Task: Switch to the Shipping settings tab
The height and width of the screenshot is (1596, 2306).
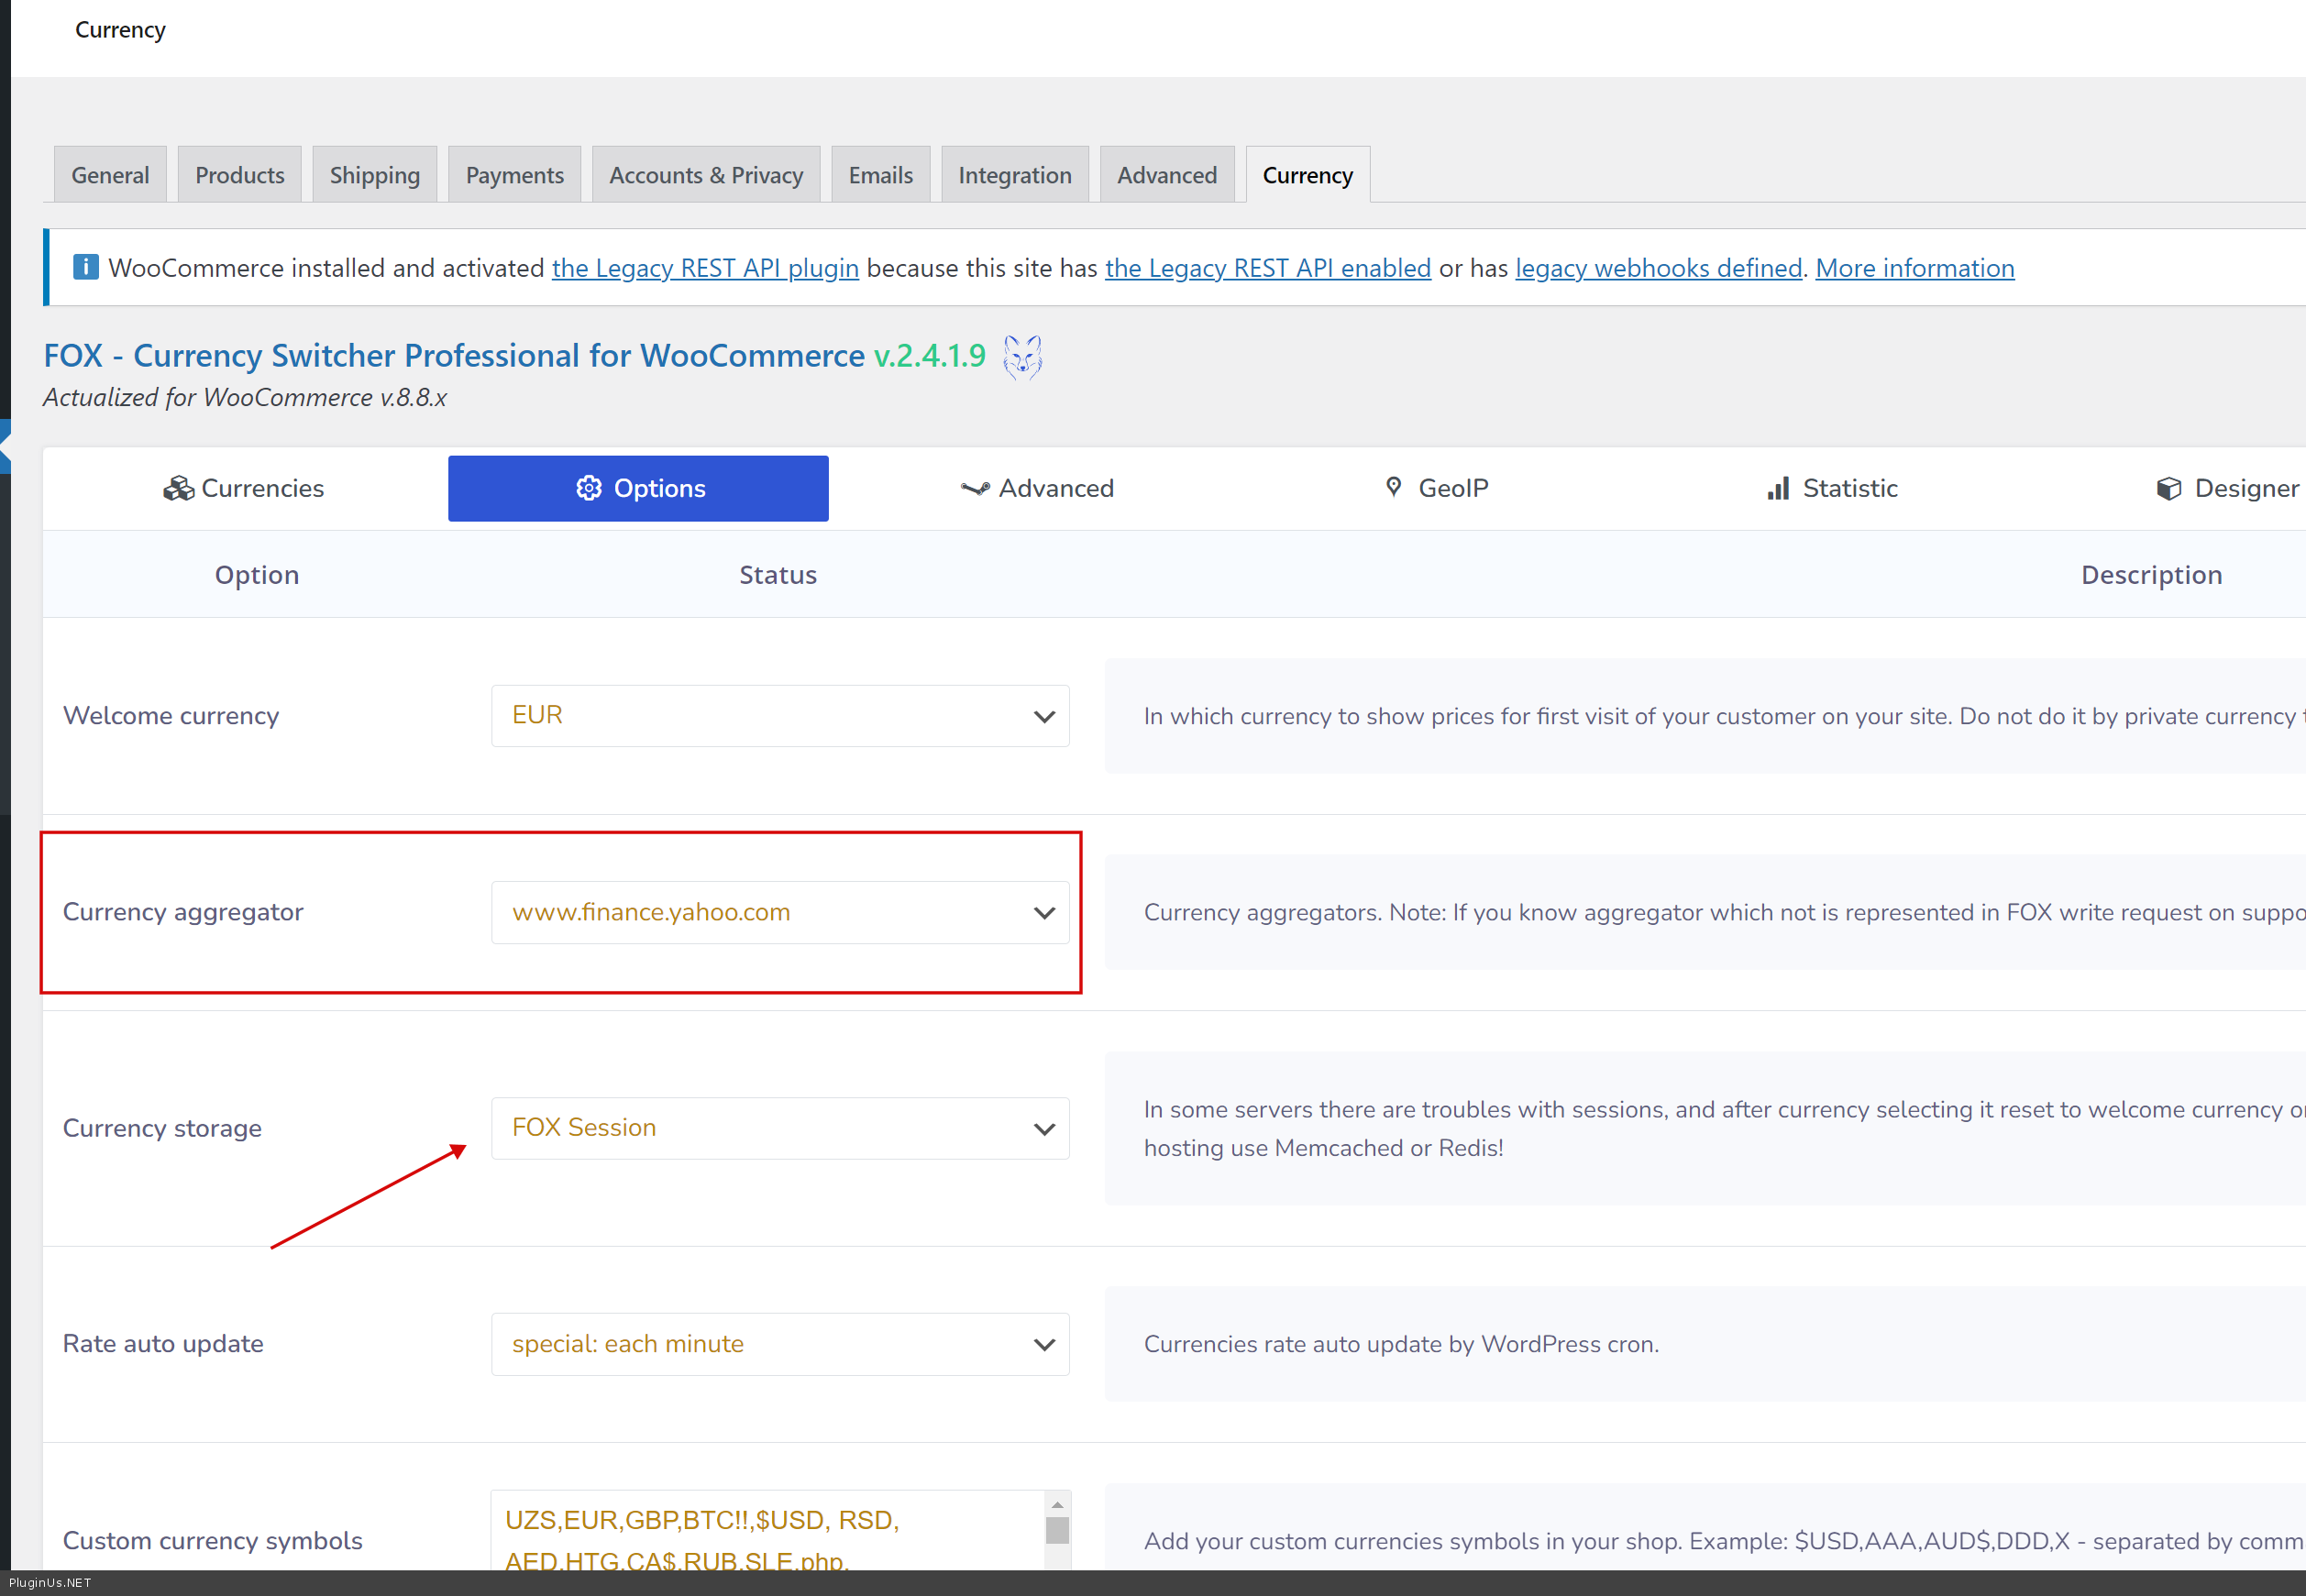Action: (x=375, y=175)
